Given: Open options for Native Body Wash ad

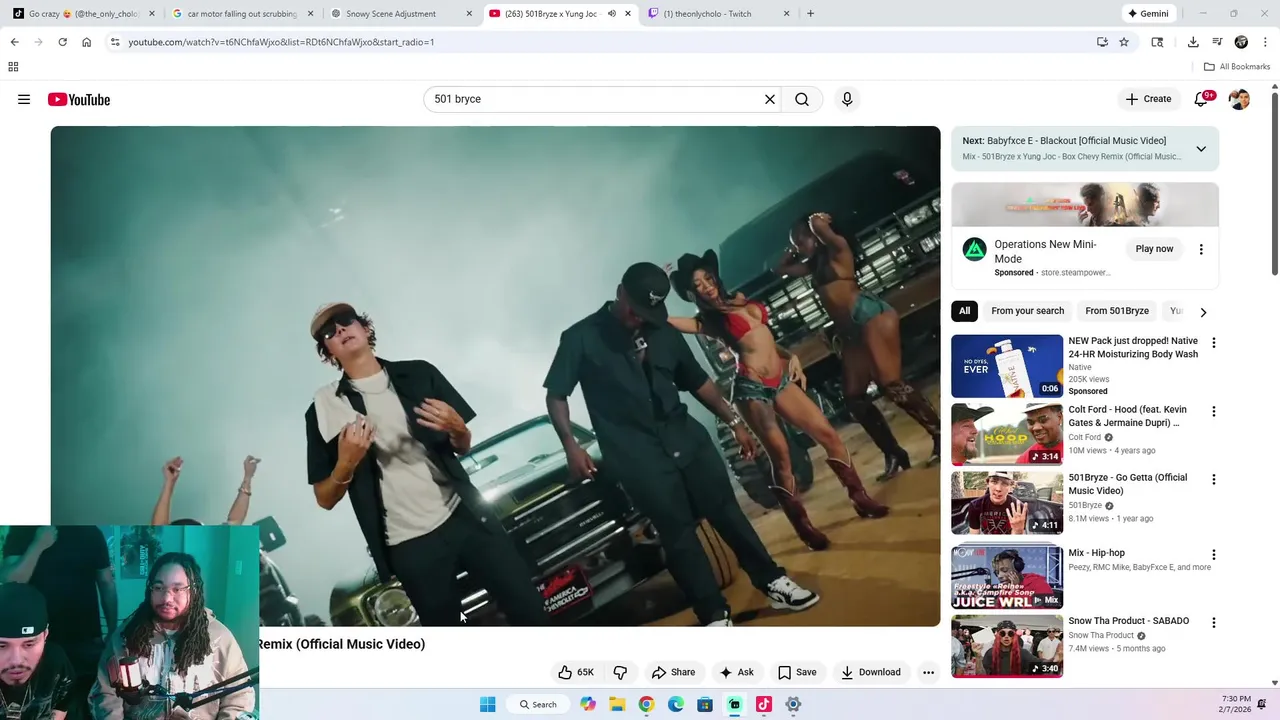Looking at the screenshot, I should (x=1214, y=342).
